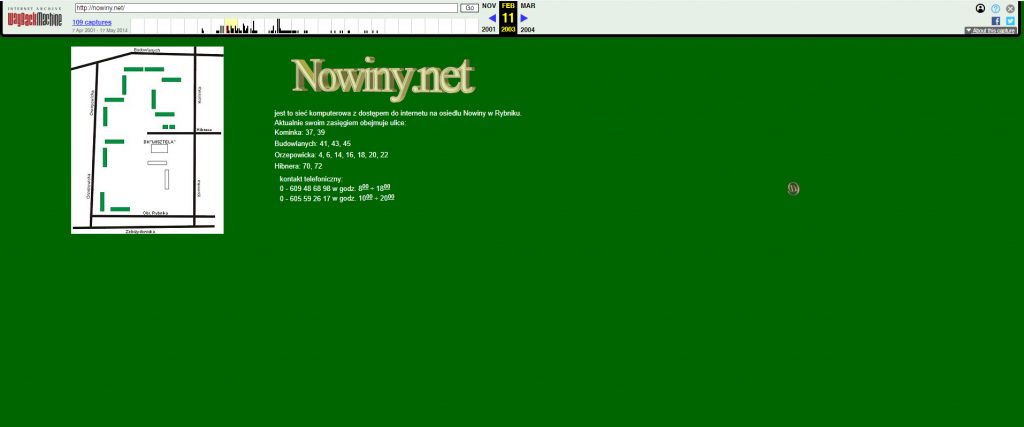Open the Nowiny neighborhood map image

(x=147, y=140)
